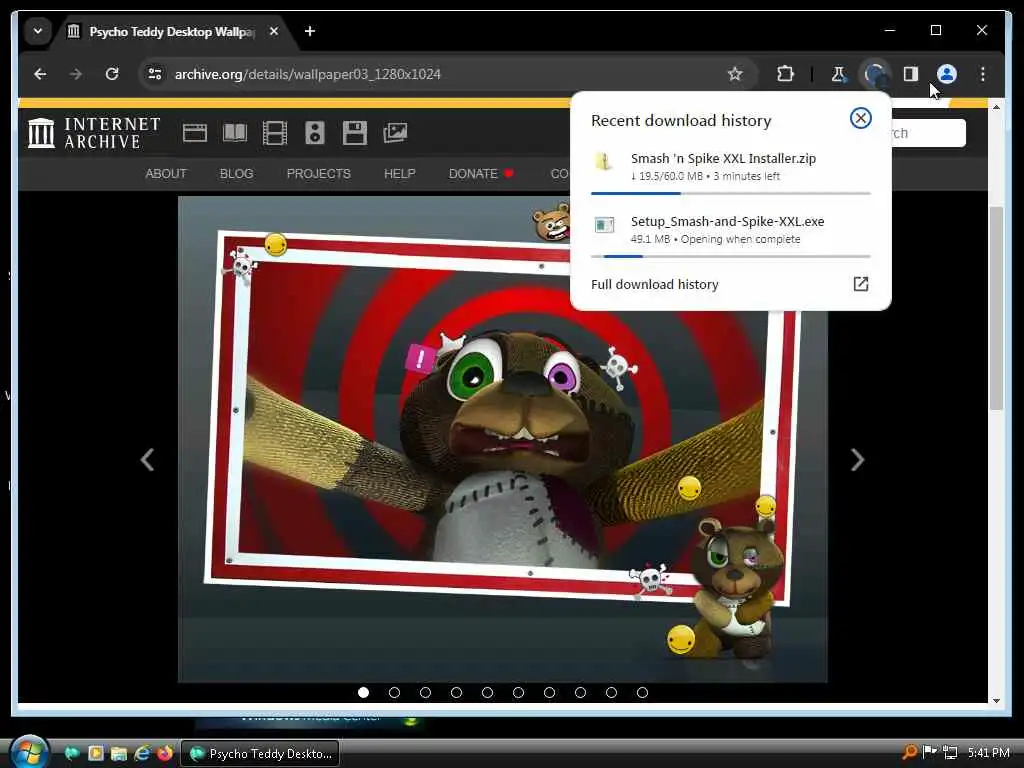Select the seventh carousel dot
Viewport: 1024px width, 768px height.
point(549,692)
